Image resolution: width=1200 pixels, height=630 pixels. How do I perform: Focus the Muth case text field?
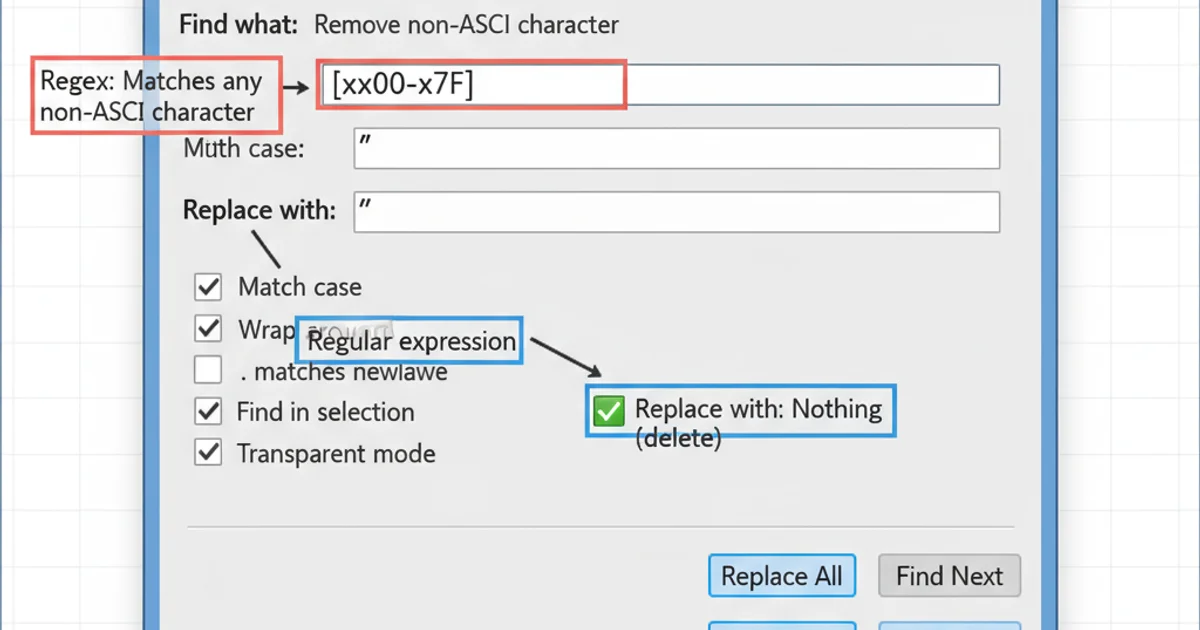click(x=676, y=149)
